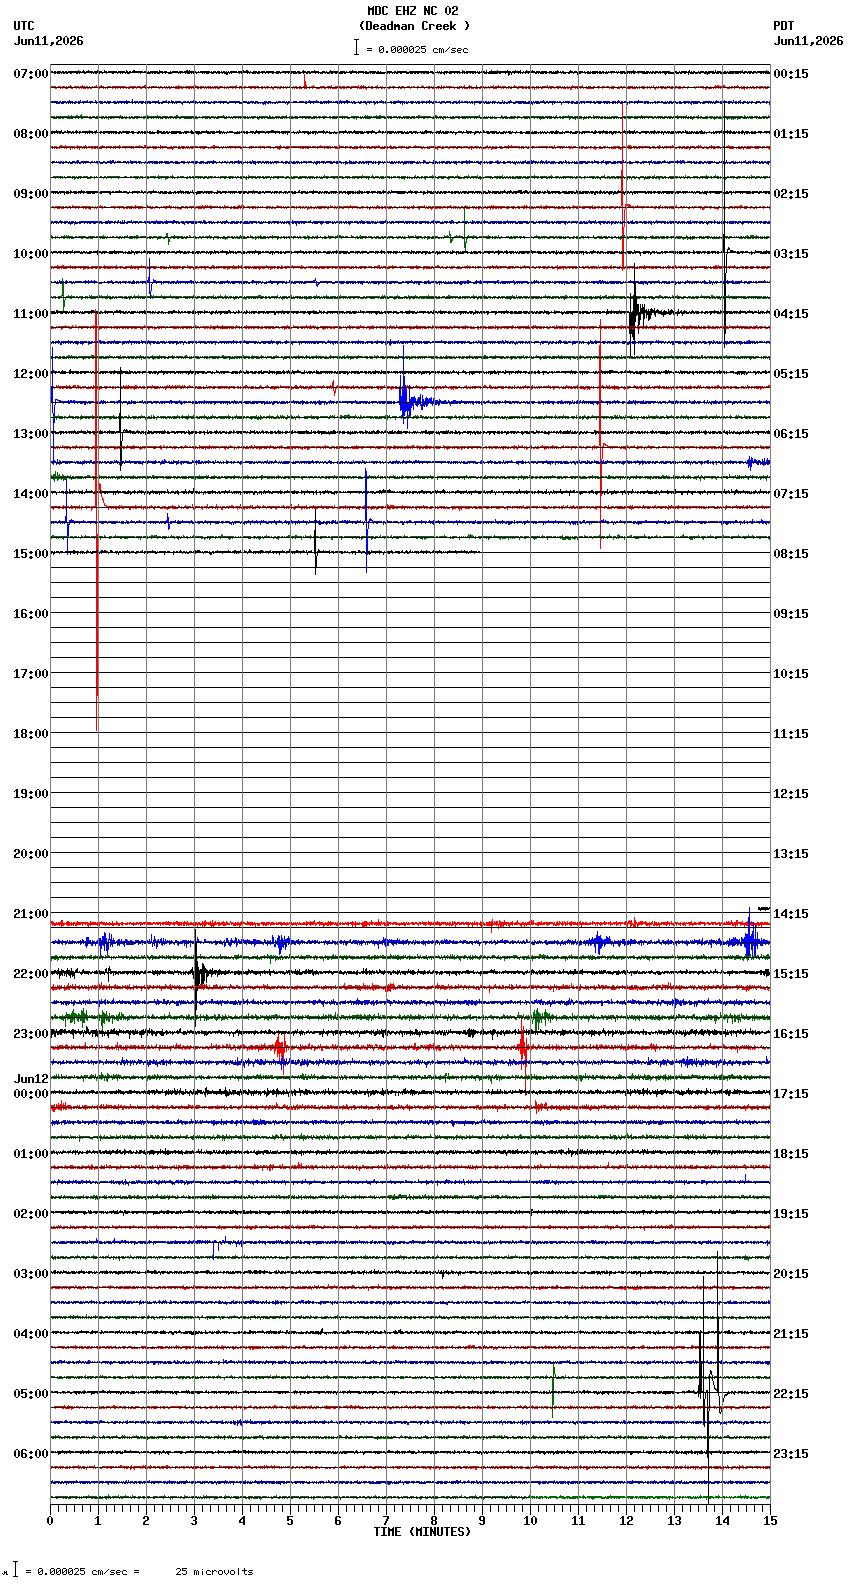
Task: Click the 22:00 UTC time label
Action: pos(31,974)
